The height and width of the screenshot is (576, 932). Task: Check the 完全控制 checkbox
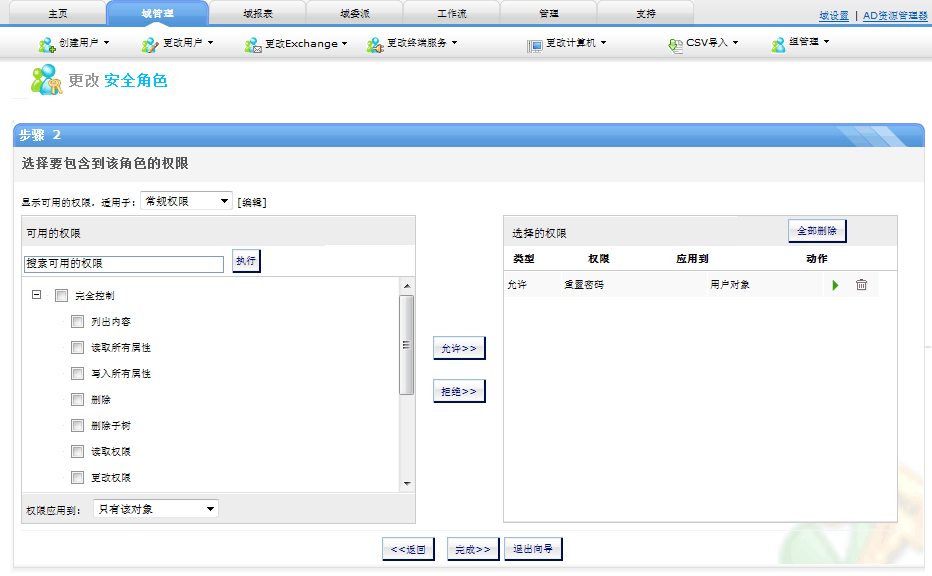click(x=61, y=295)
